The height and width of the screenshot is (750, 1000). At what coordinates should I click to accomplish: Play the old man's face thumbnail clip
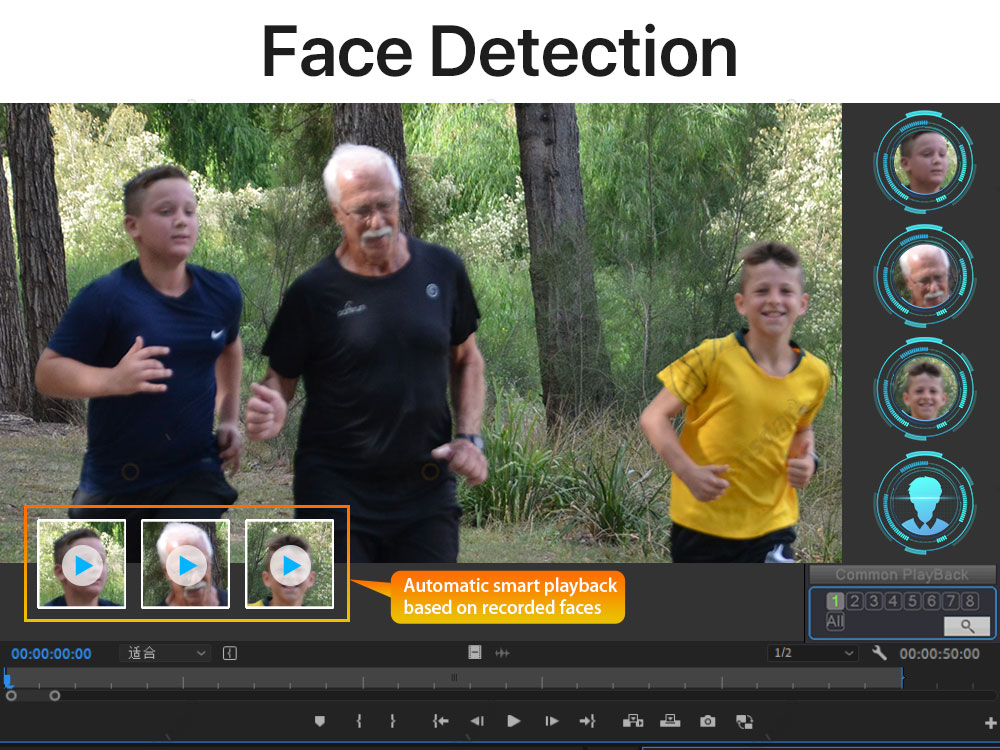click(185, 566)
